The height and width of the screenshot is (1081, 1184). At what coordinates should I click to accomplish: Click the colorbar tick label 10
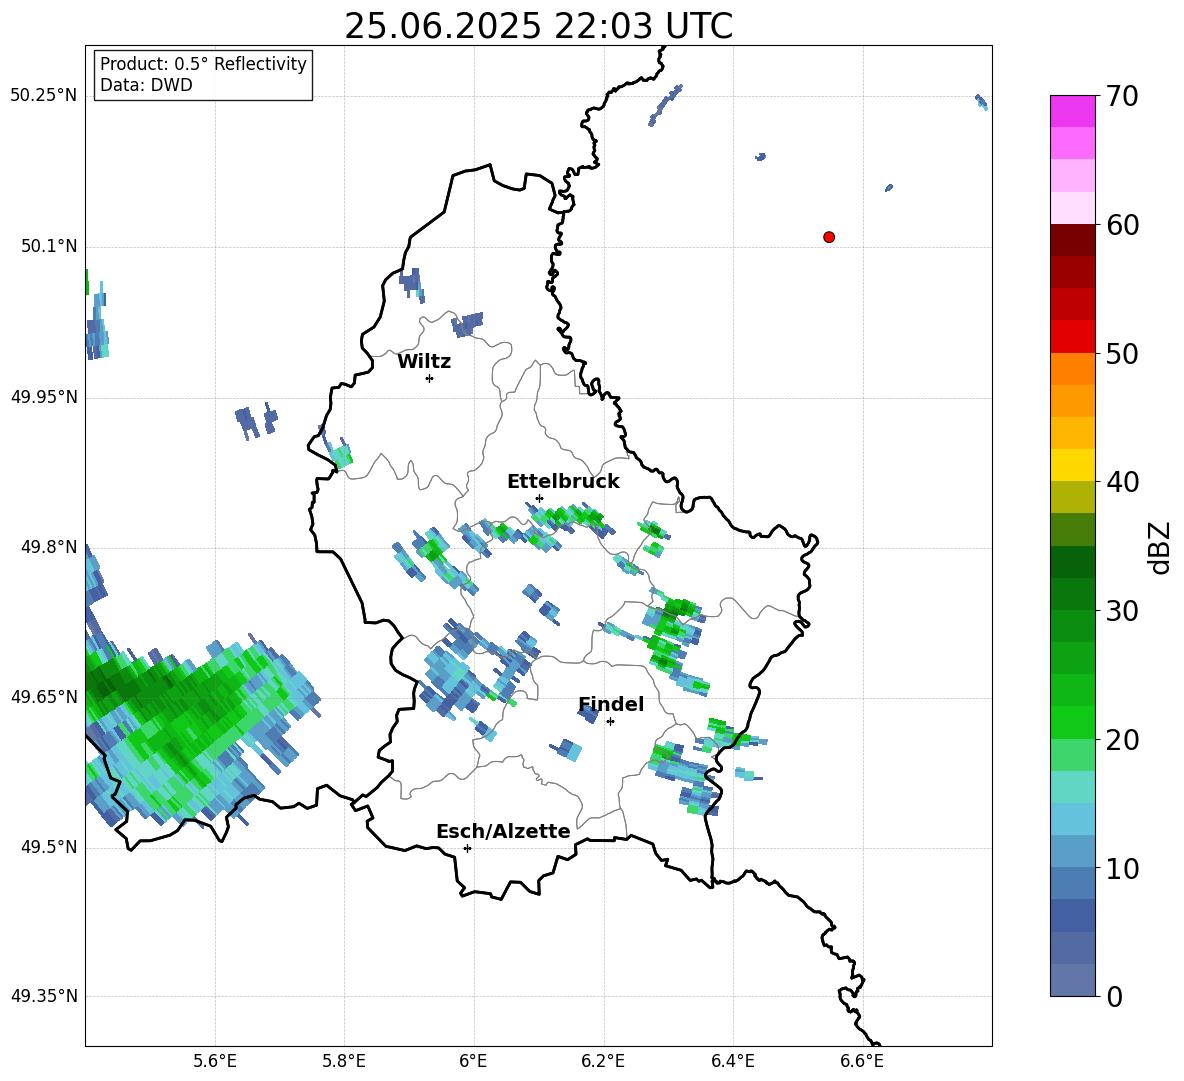click(1122, 868)
